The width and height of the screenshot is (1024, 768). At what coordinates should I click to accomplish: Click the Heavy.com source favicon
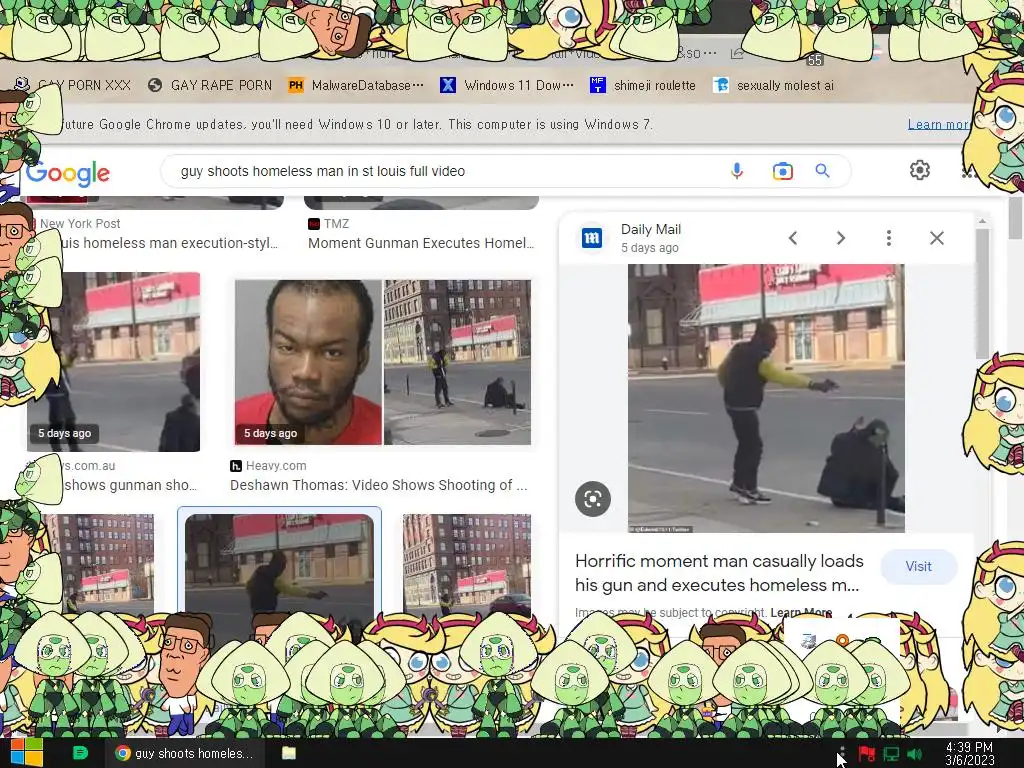[x=236, y=466]
